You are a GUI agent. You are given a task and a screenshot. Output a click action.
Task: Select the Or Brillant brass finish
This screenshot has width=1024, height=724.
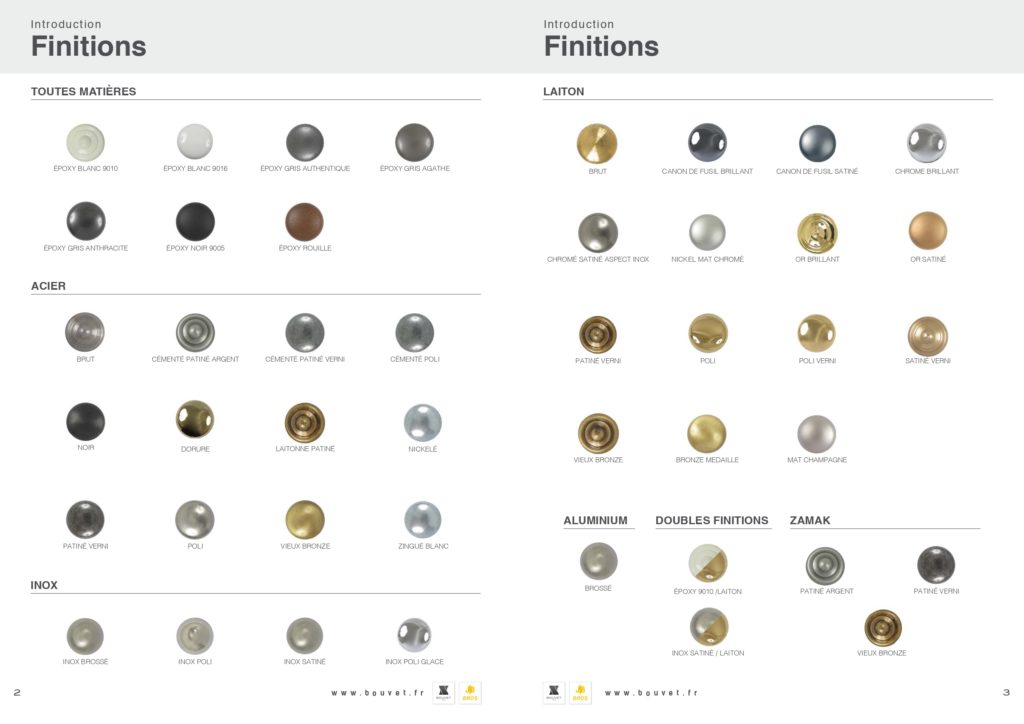(817, 233)
